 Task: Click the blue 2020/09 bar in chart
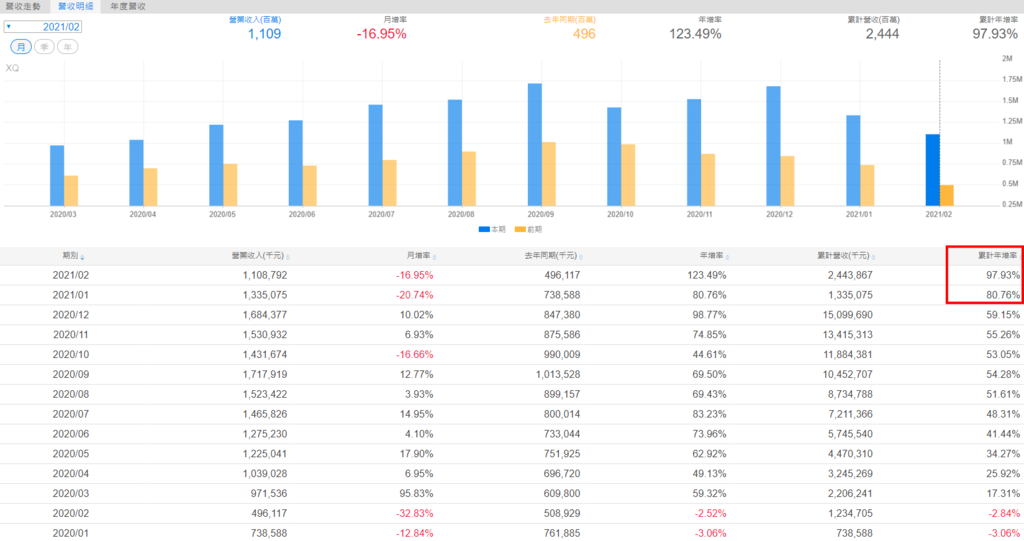coord(535,144)
